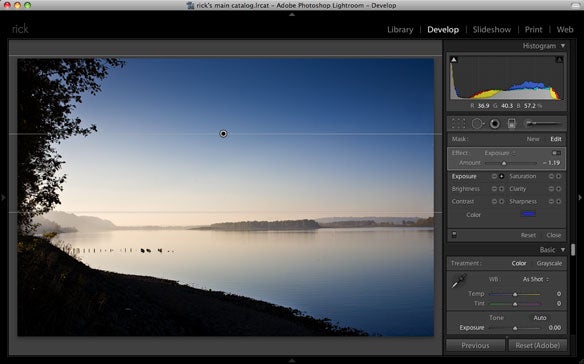
Task: Toggle the mask panel on/off switch beside Reset
Action: click(x=454, y=235)
